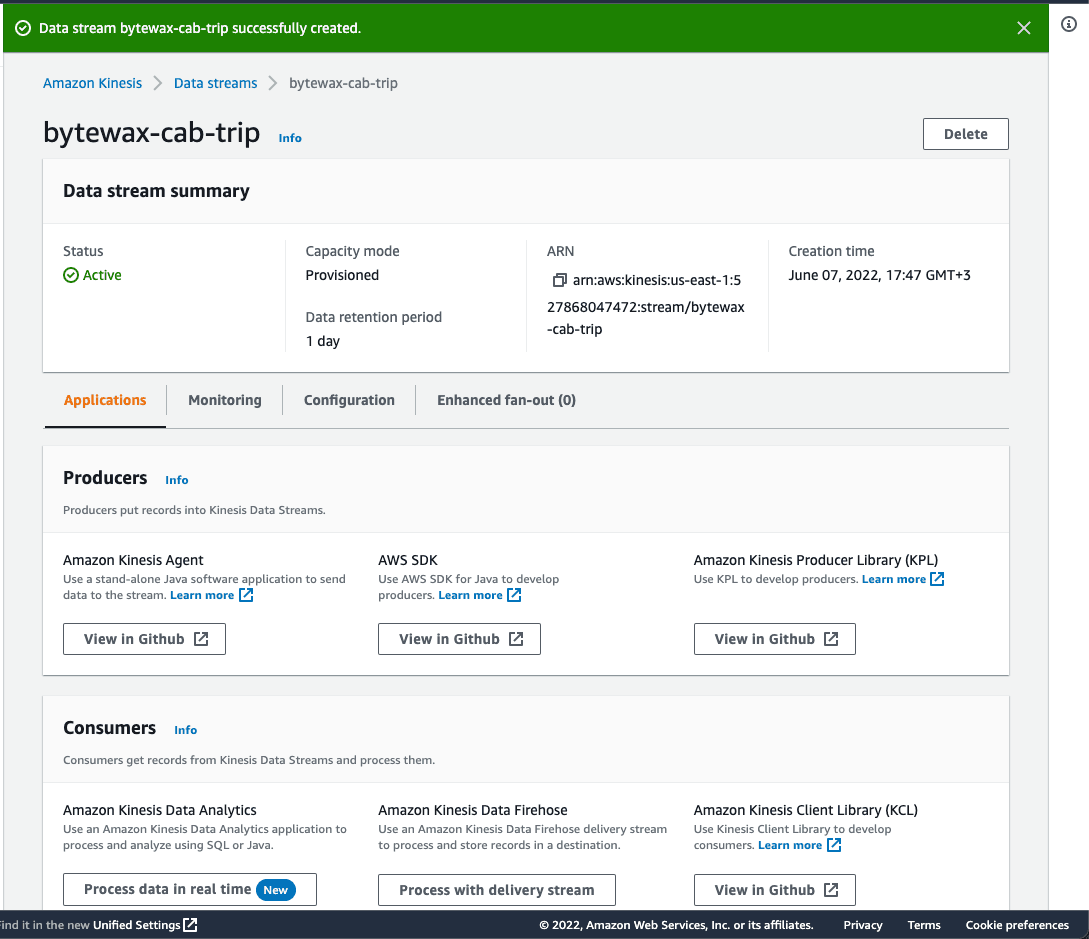Click external link icon beside Kinesis Agent Learn more
Viewport: 1089px width, 939px height.
point(246,595)
